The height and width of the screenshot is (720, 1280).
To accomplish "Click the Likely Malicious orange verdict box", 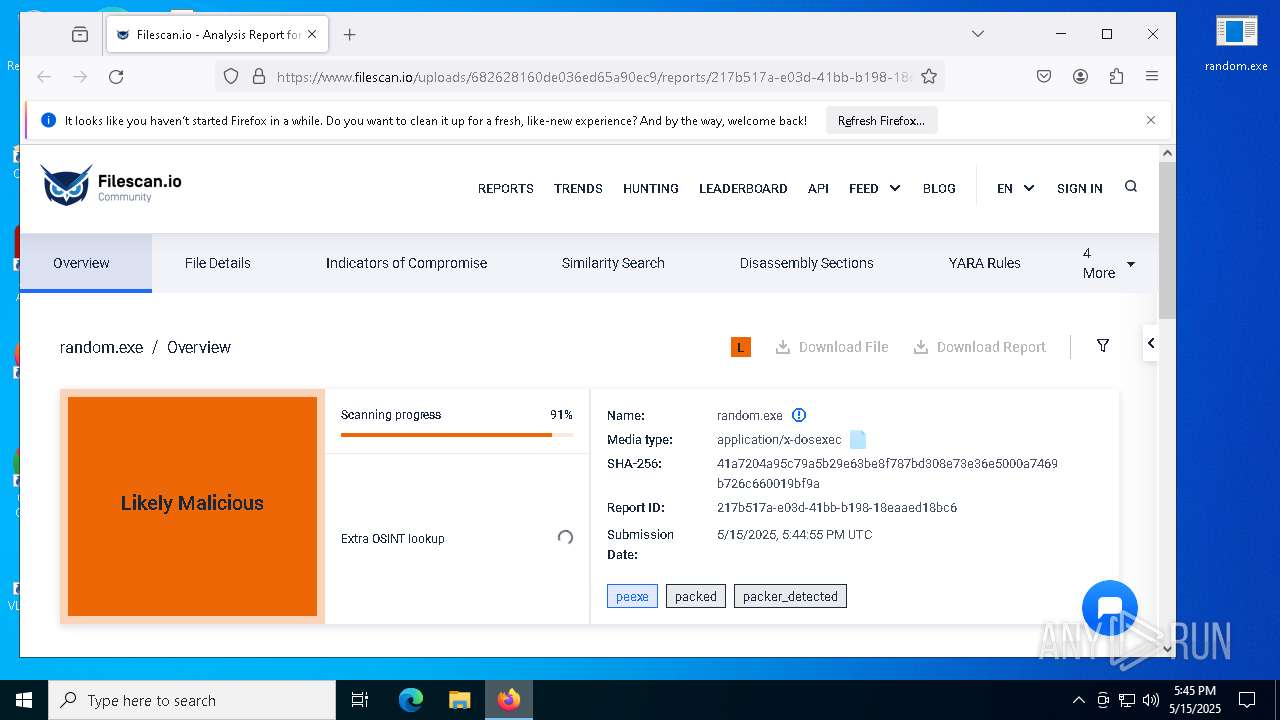I will coord(192,506).
